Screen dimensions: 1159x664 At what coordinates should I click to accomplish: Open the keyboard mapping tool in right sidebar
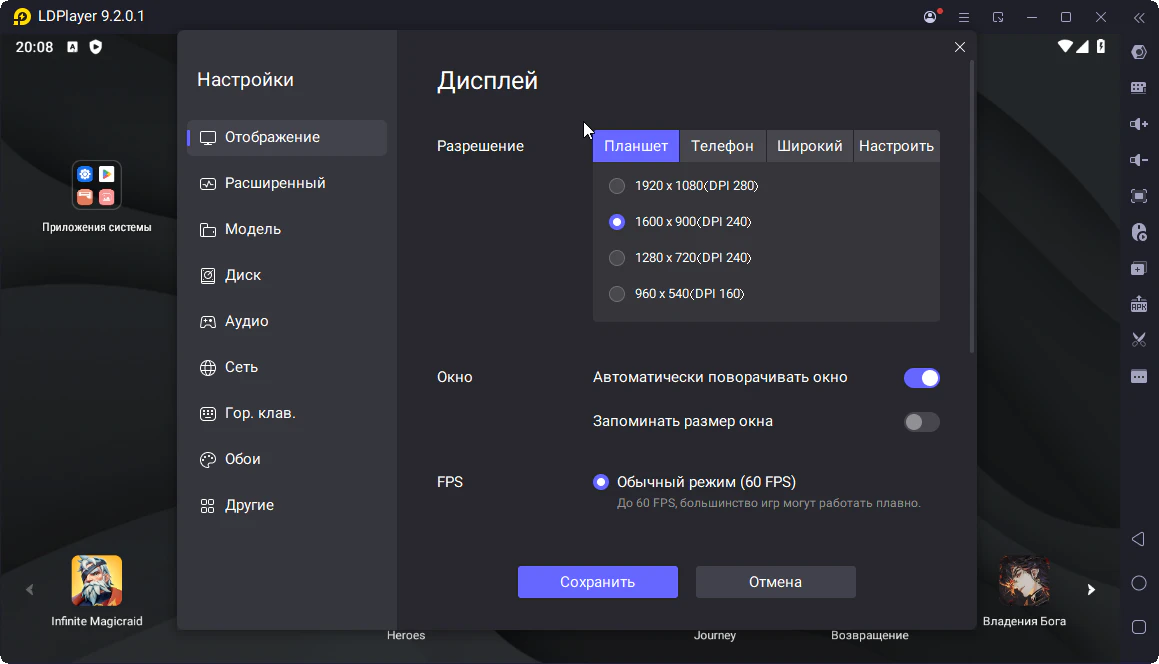1138,88
